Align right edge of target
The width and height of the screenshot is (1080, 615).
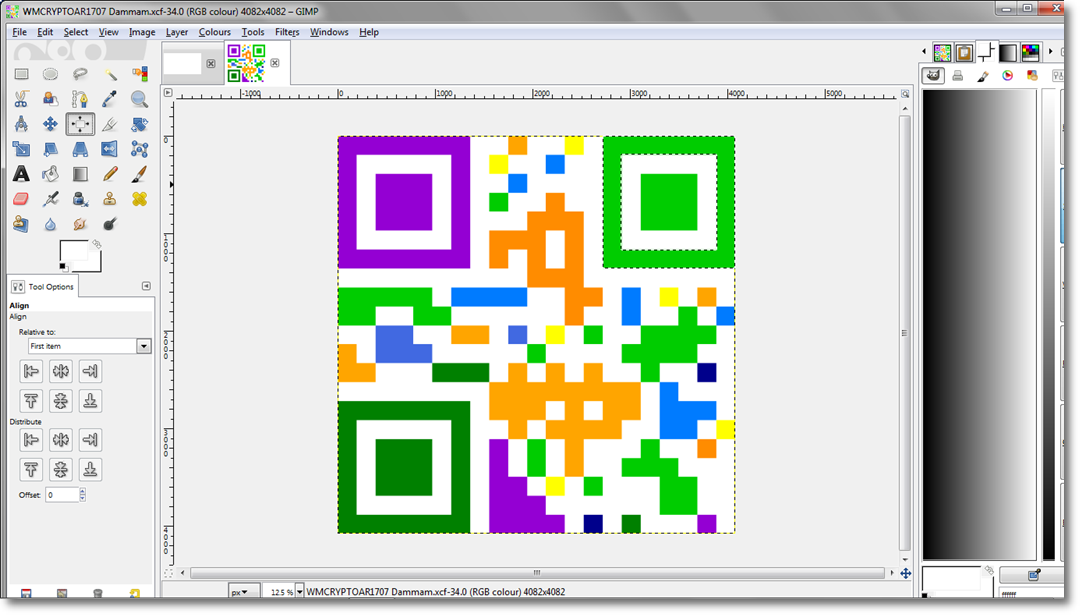click(x=90, y=371)
